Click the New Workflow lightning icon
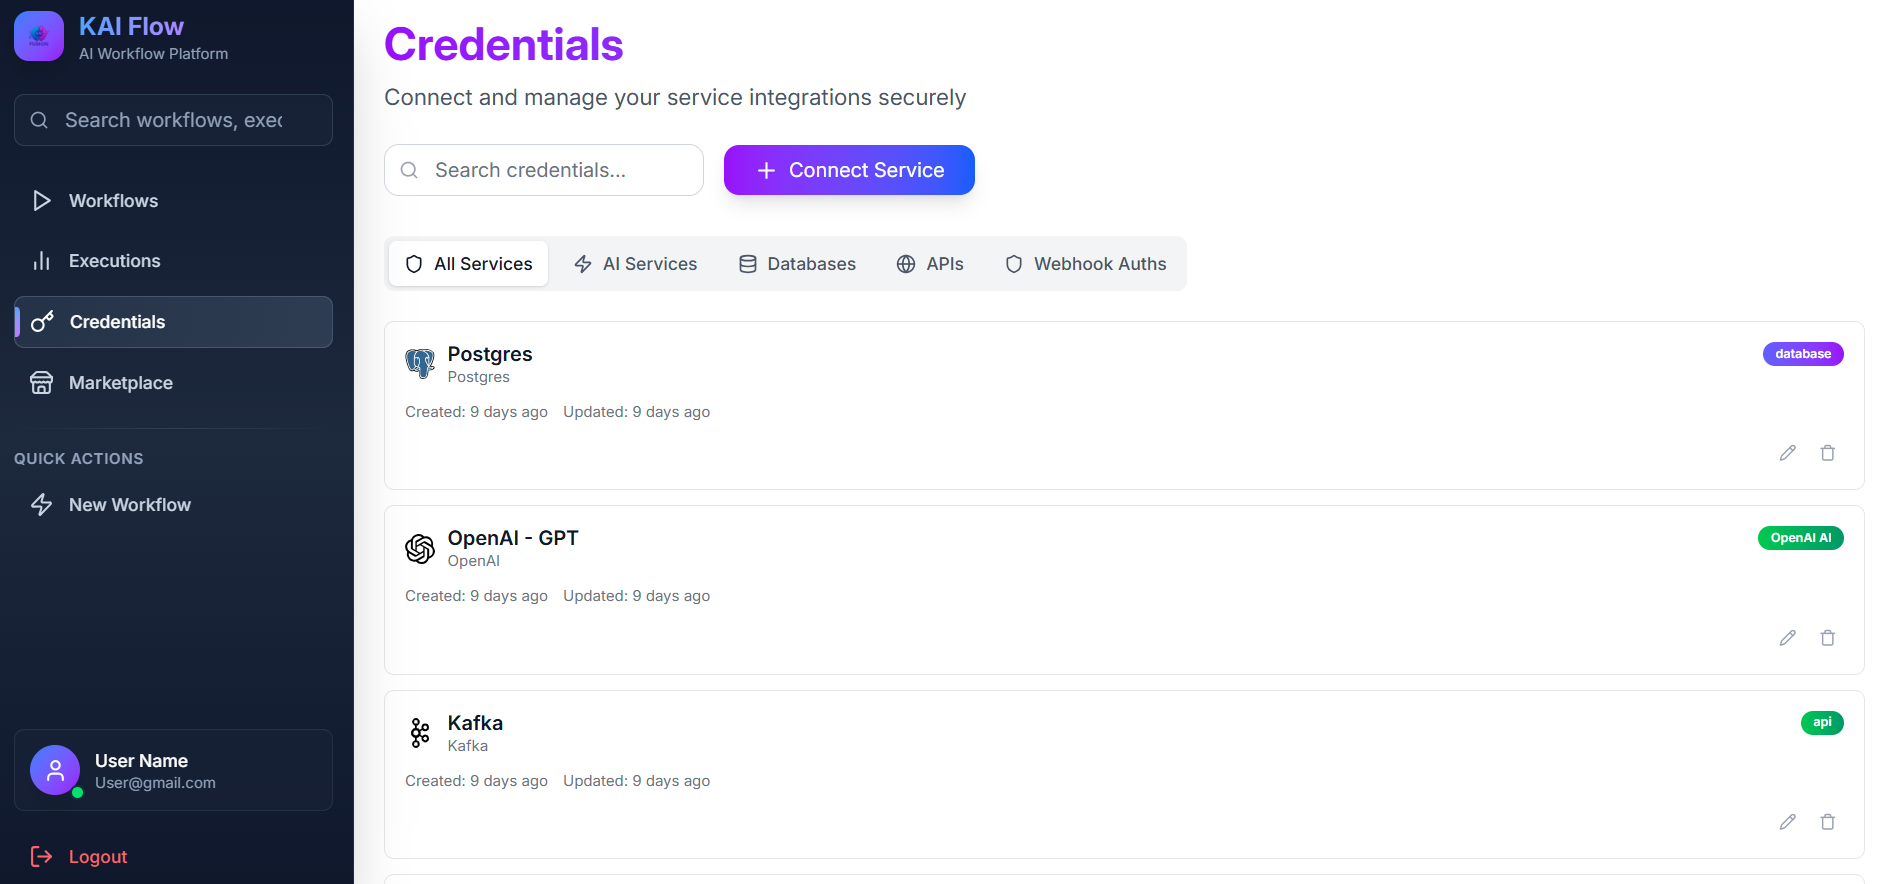This screenshot has height=884, width=1887. pyautogui.click(x=41, y=505)
